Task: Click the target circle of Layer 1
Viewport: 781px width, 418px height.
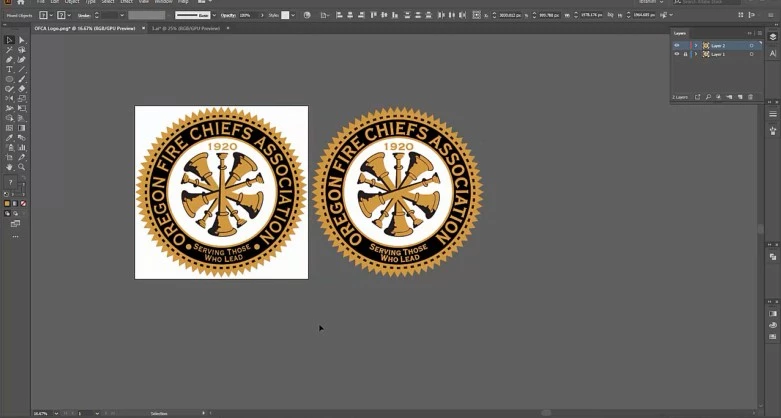Action: 752,54
